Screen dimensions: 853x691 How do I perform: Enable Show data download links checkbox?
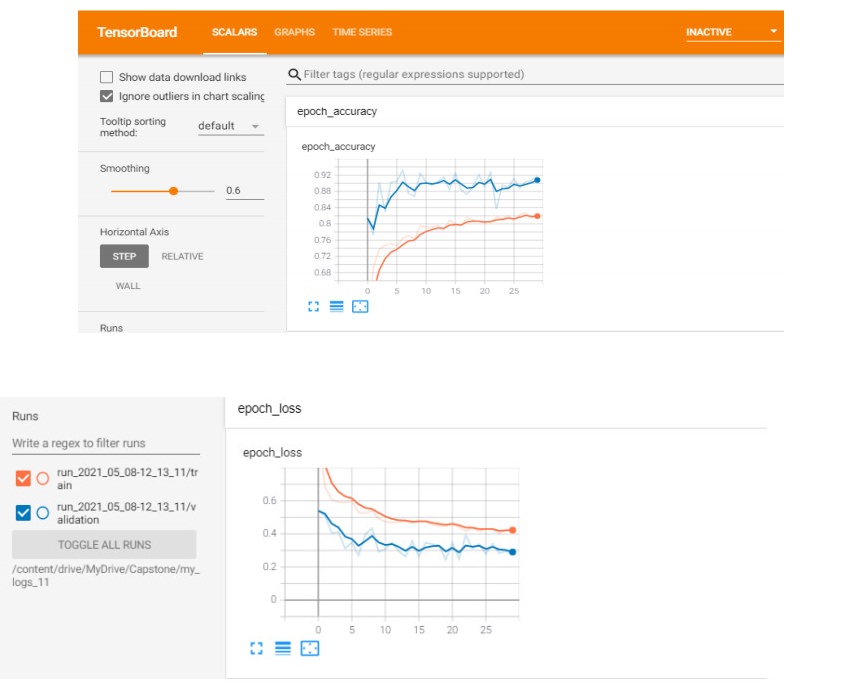(107, 77)
